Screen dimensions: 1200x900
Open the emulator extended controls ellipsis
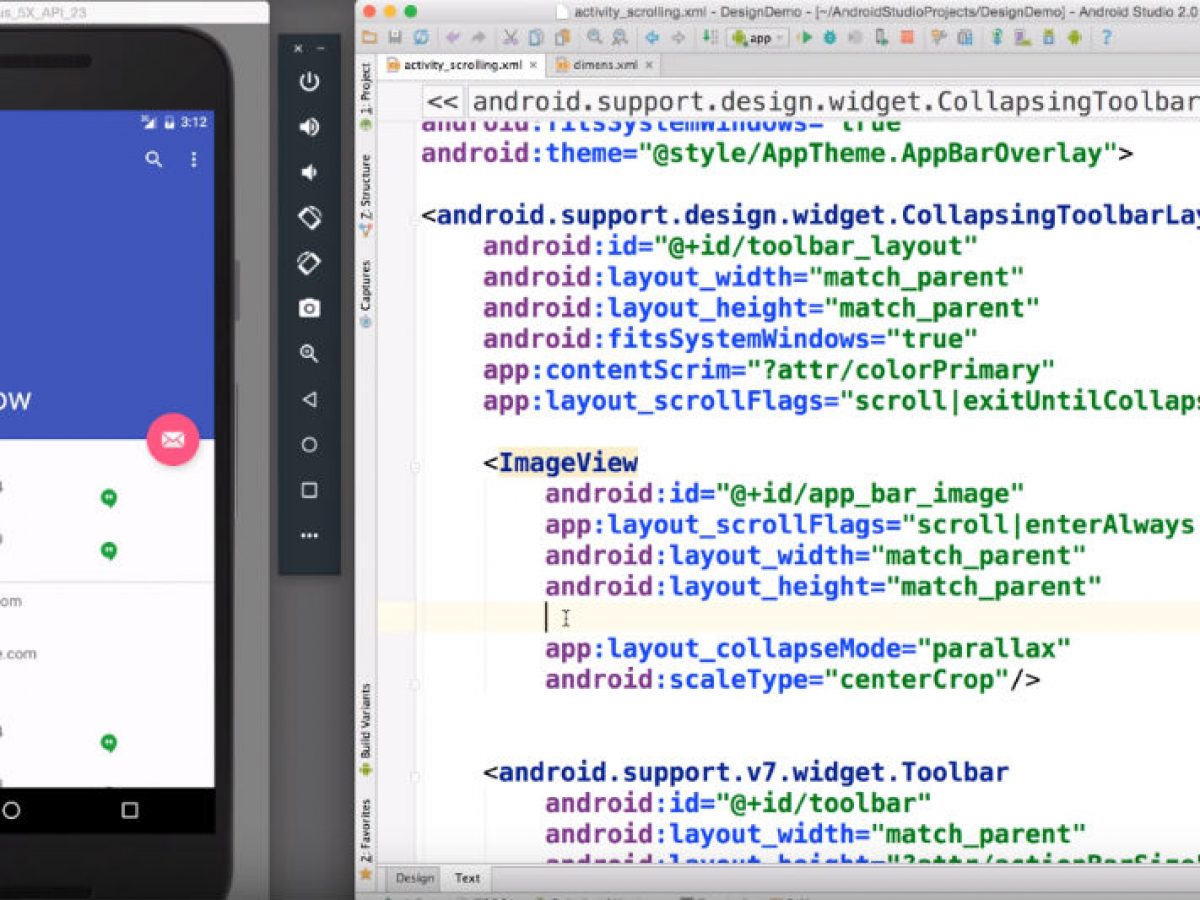pos(309,536)
